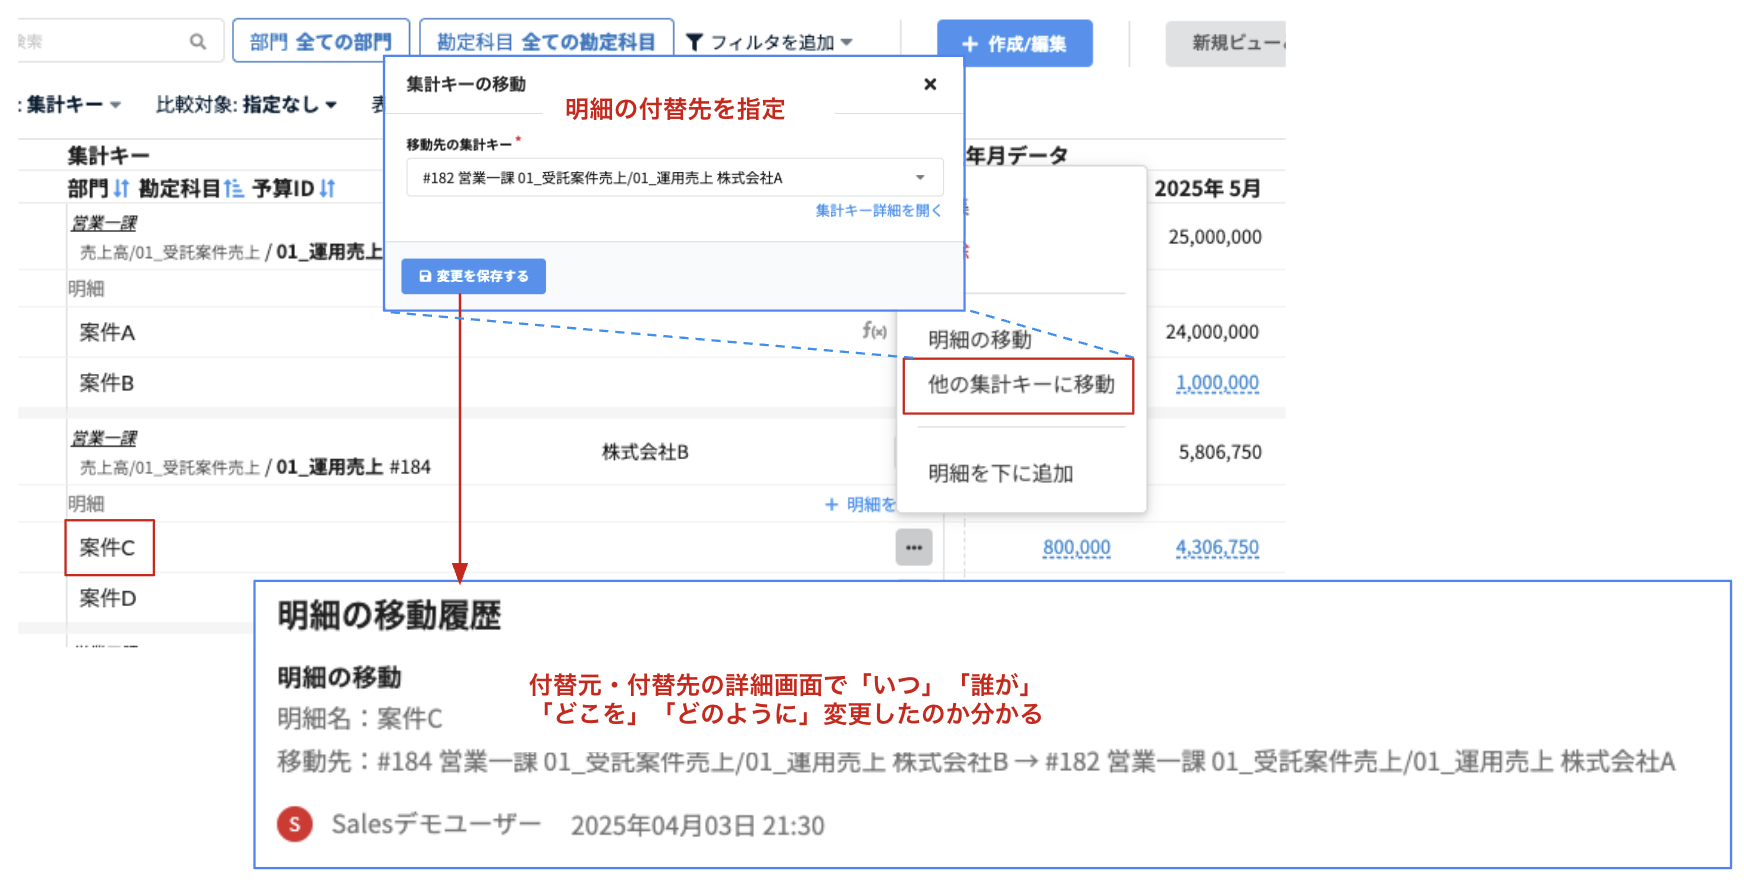Click the Salesデモユーザー avatar icon
This screenshot has height=882, width=1744.
click(295, 824)
